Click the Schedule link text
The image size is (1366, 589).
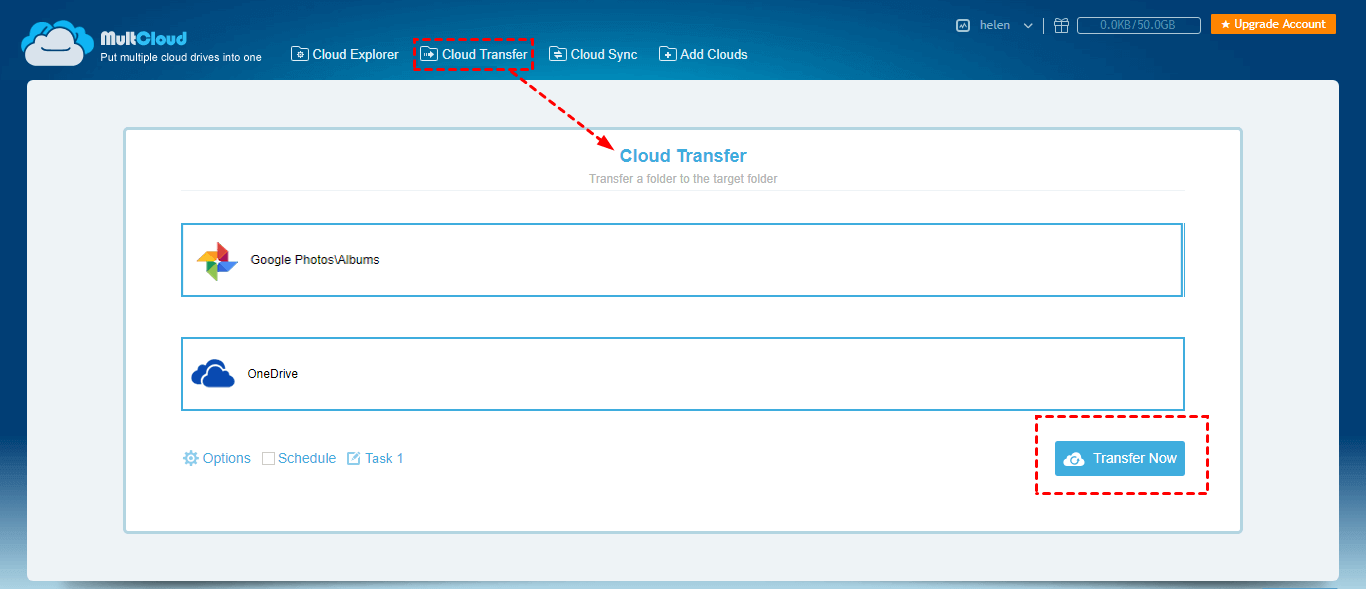coord(307,458)
